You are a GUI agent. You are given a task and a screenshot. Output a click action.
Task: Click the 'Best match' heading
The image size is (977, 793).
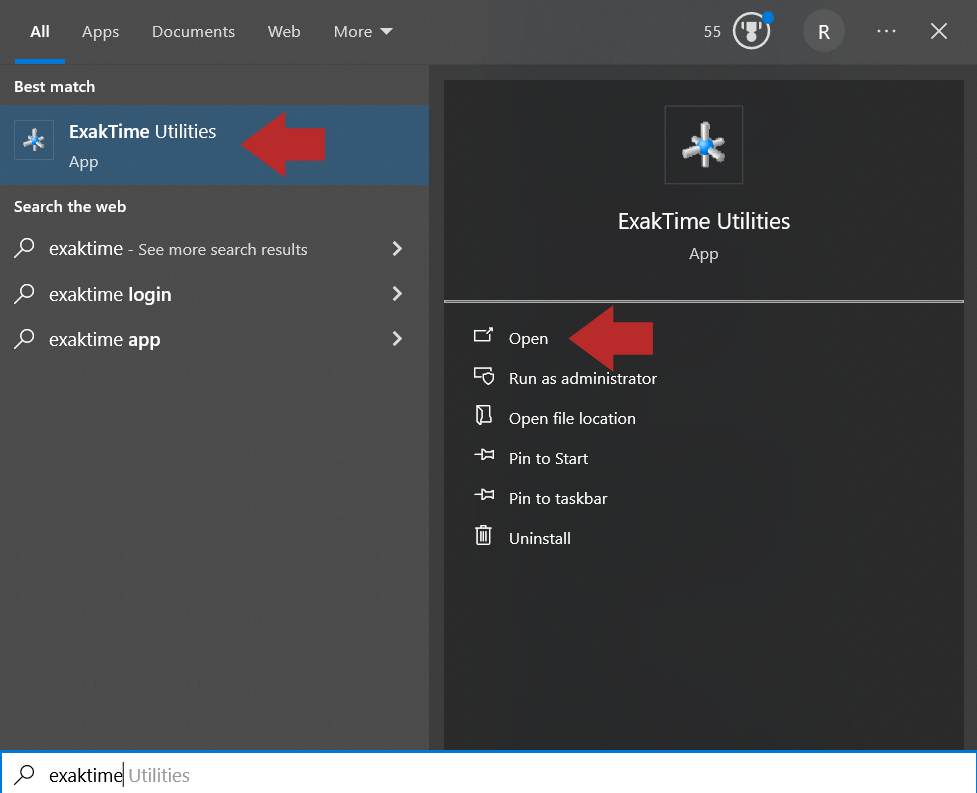pyautogui.click(x=54, y=87)
